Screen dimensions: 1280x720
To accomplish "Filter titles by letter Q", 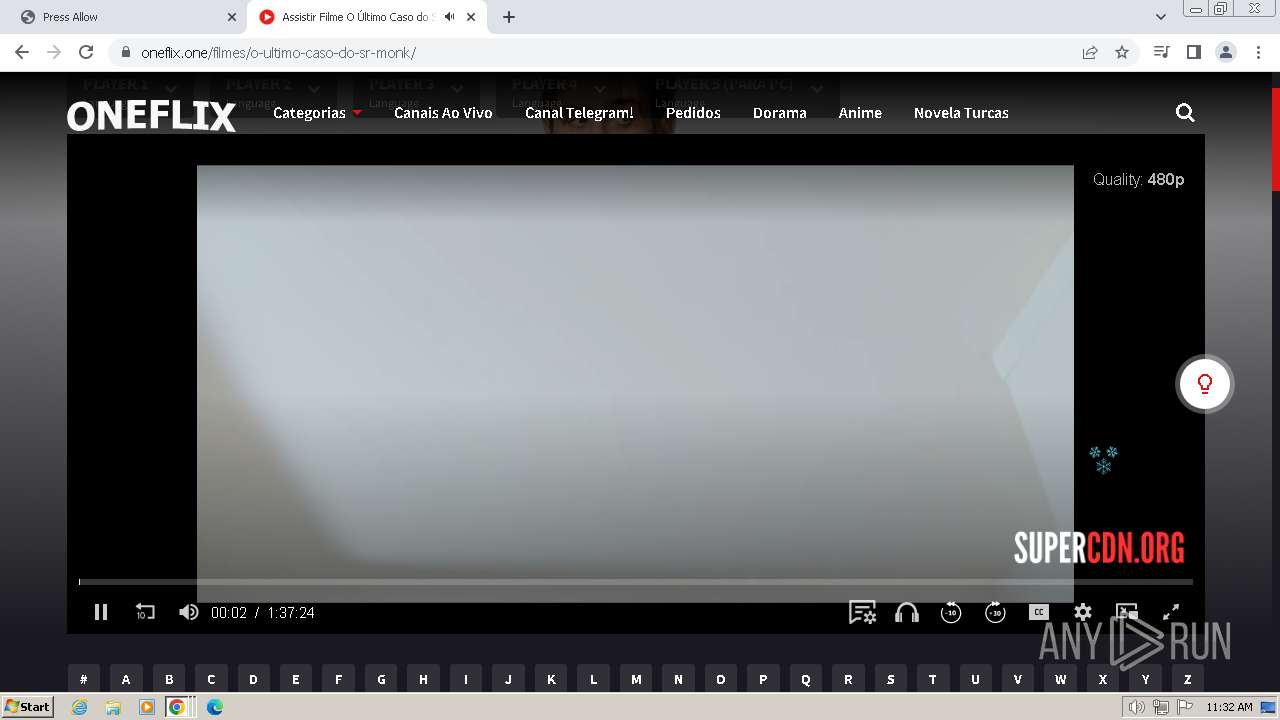I will (806, 679).
